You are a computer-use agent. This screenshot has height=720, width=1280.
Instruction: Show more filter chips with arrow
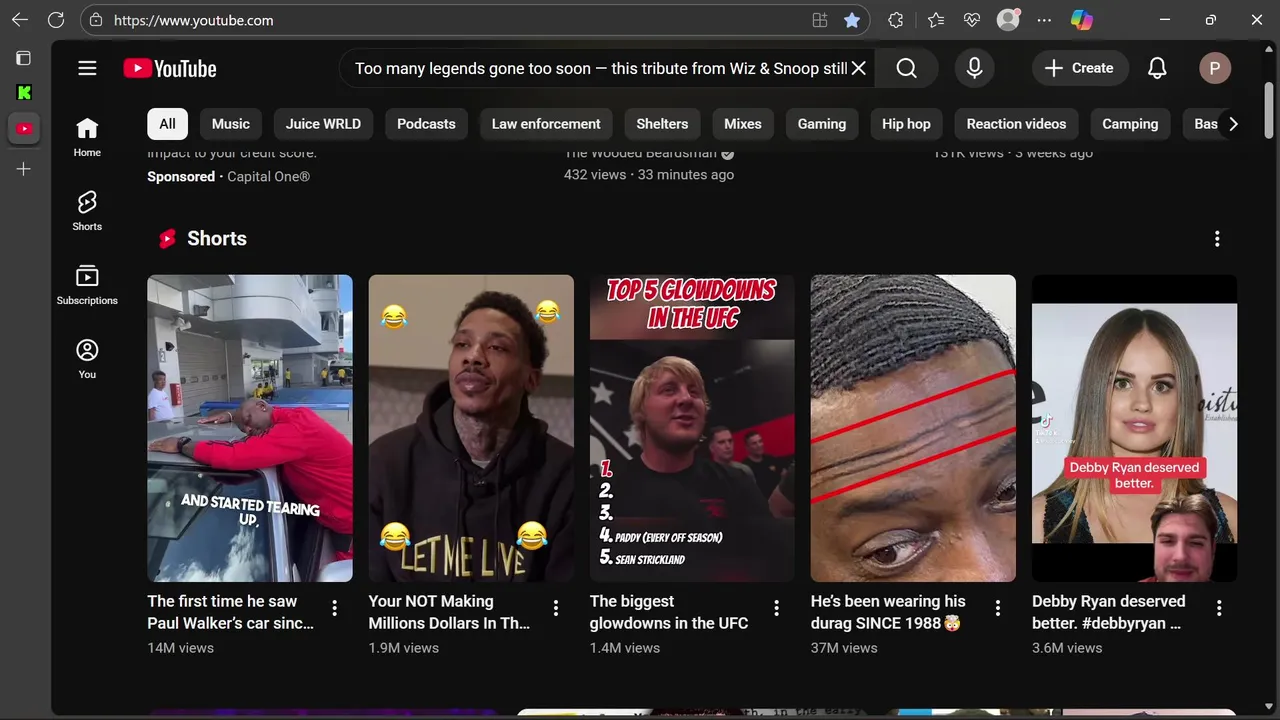1233,124
